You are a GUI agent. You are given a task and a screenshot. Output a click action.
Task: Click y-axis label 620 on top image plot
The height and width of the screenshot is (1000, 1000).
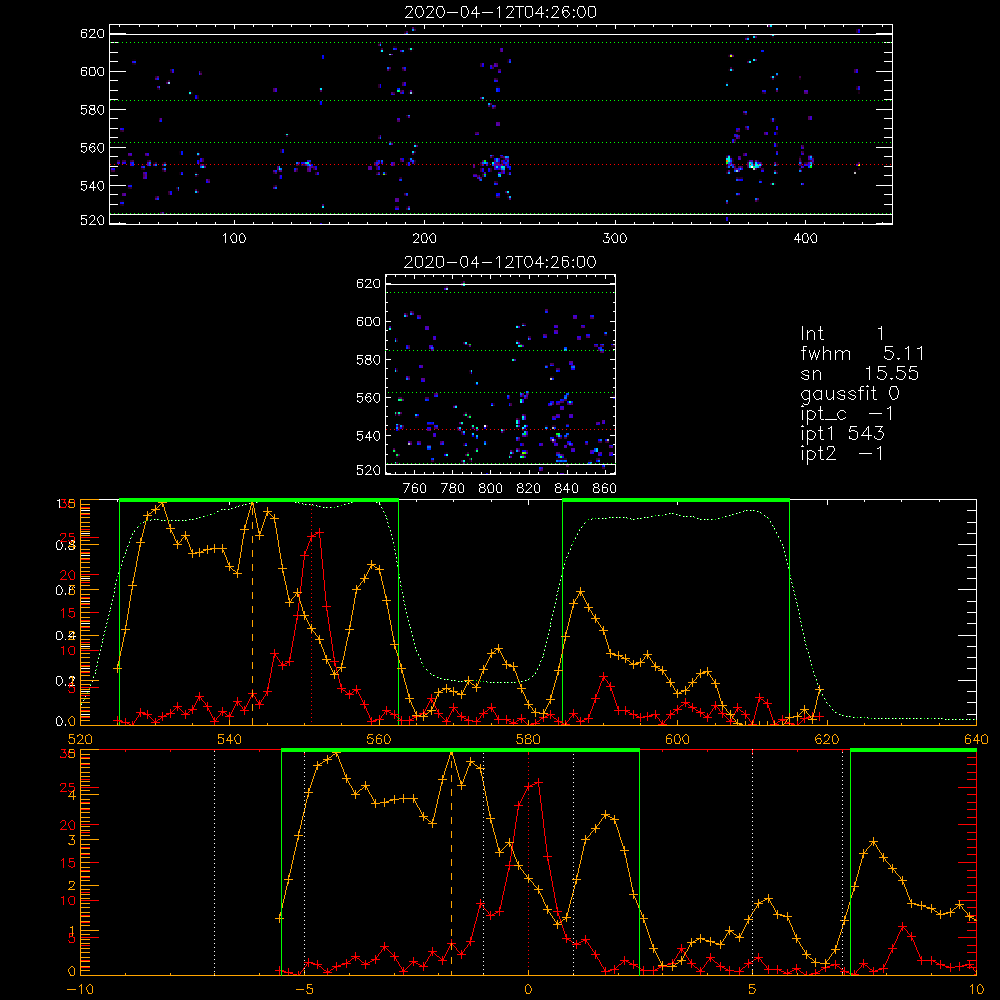92,33
